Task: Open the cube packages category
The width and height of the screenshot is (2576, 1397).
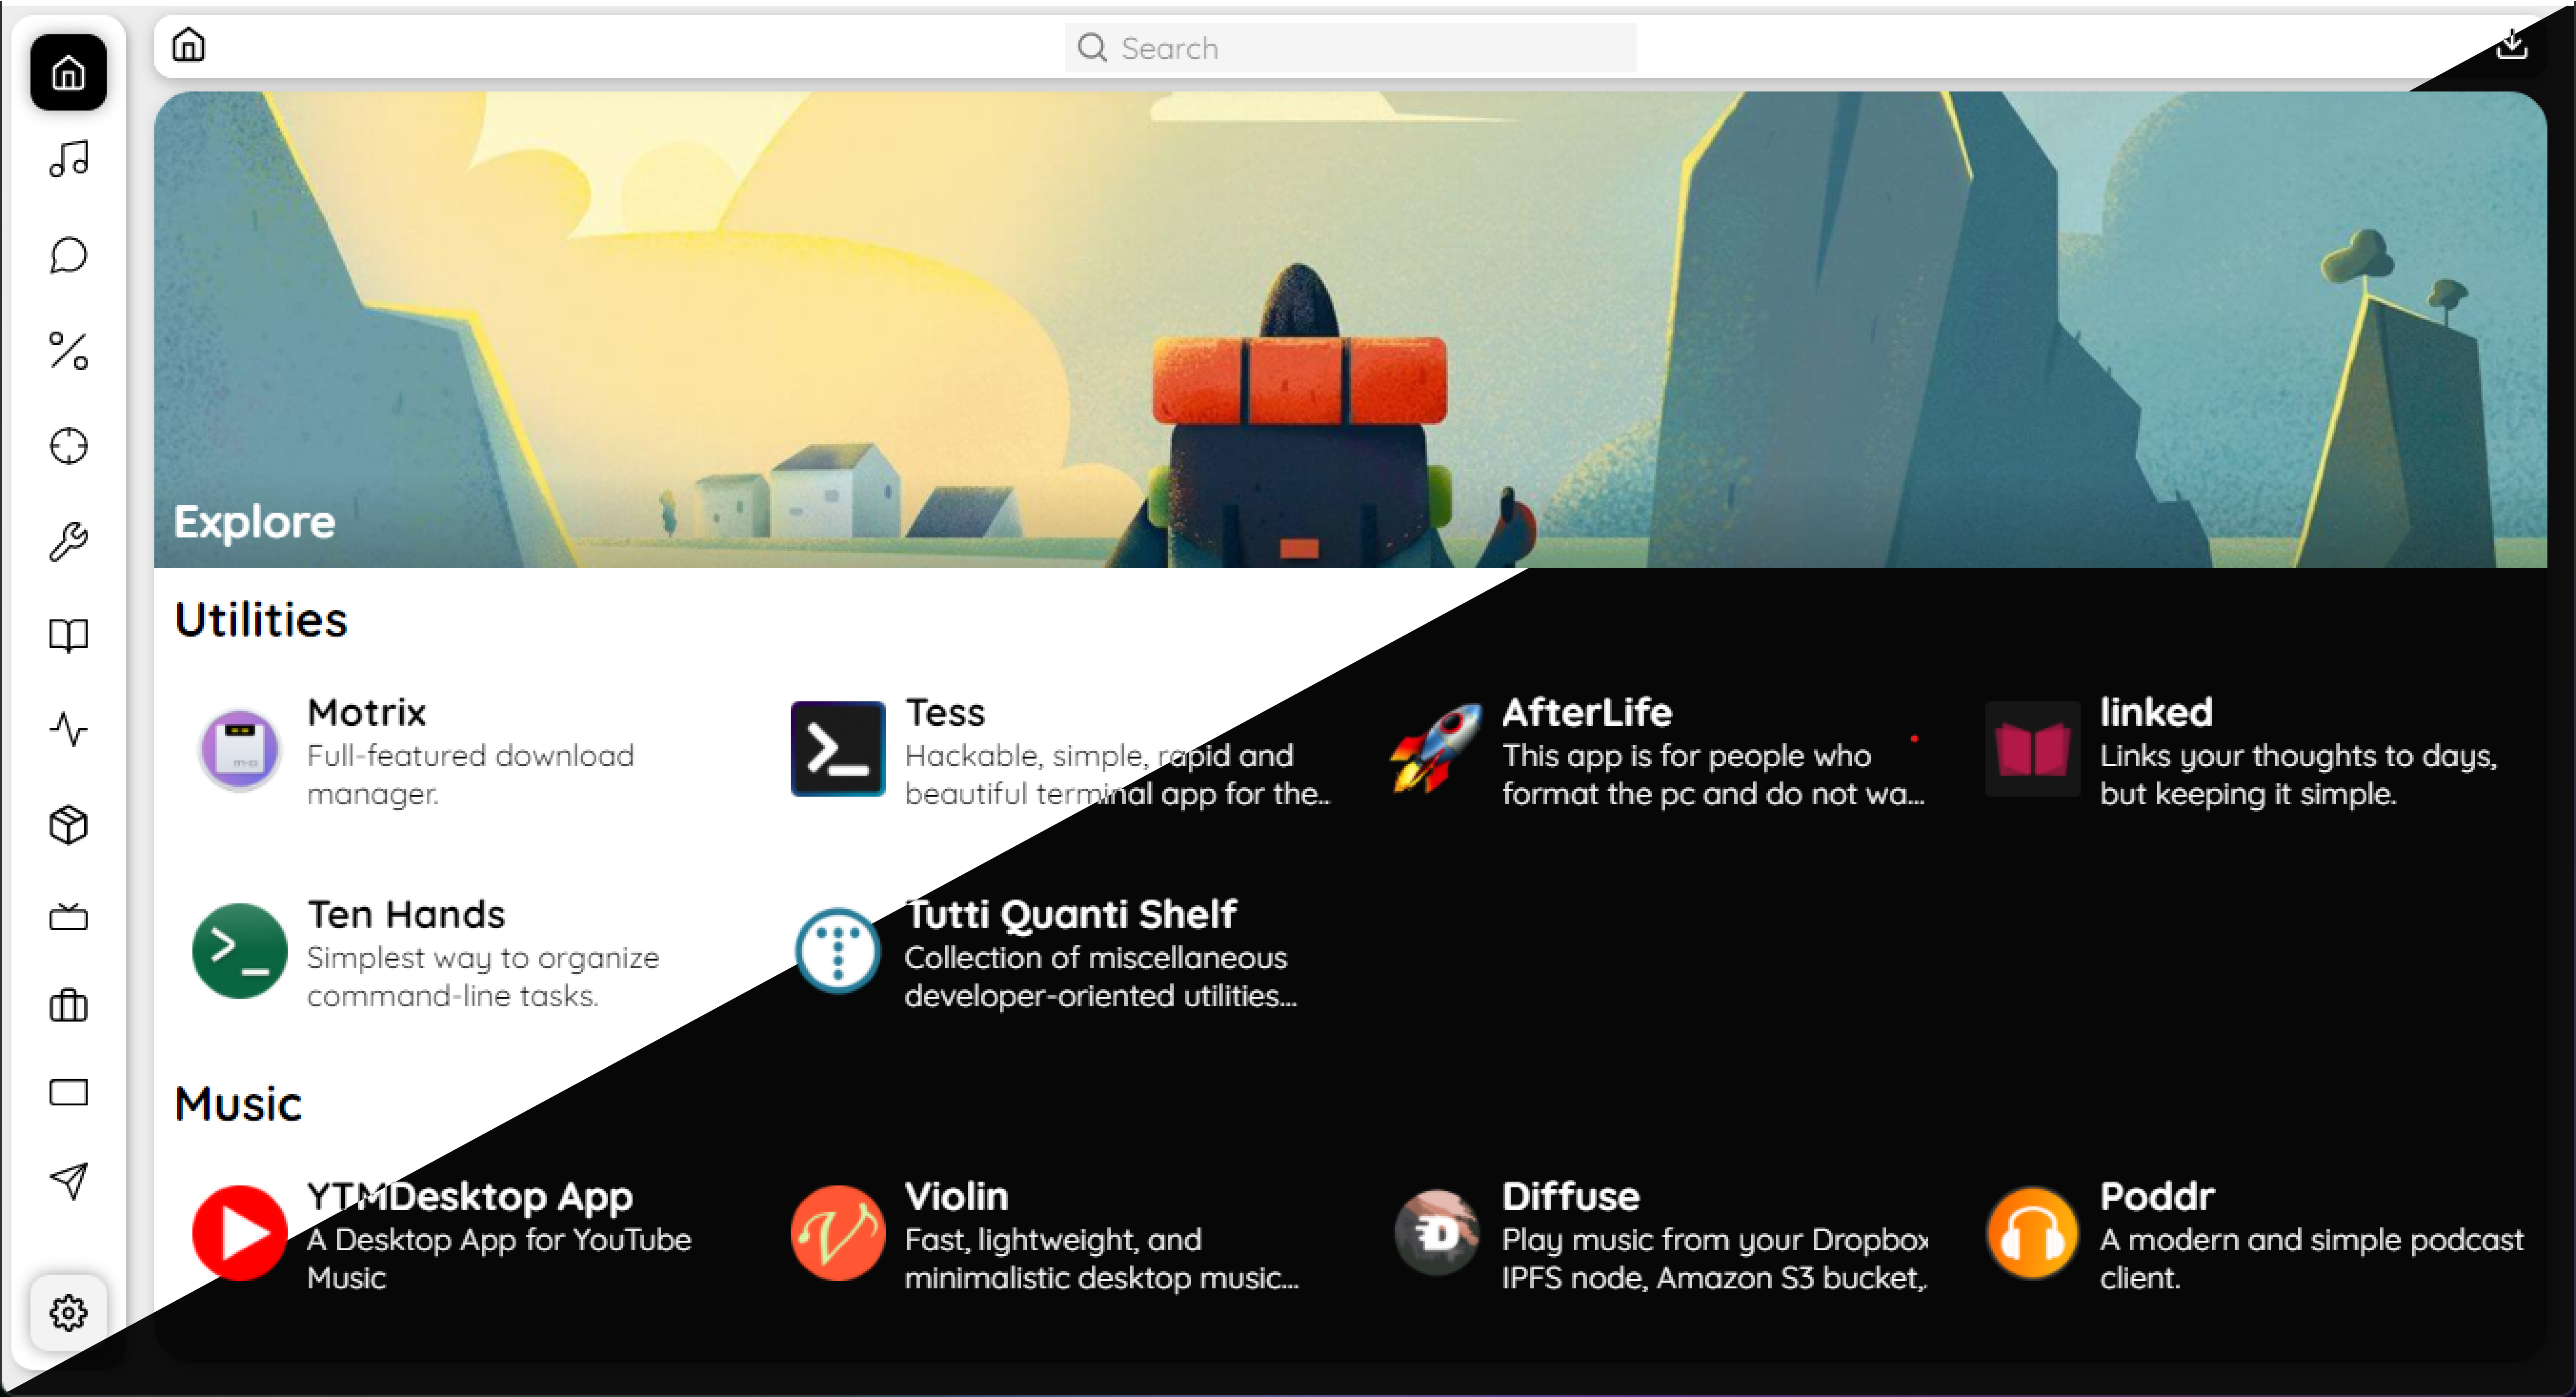Action: [x=68, y=825]
